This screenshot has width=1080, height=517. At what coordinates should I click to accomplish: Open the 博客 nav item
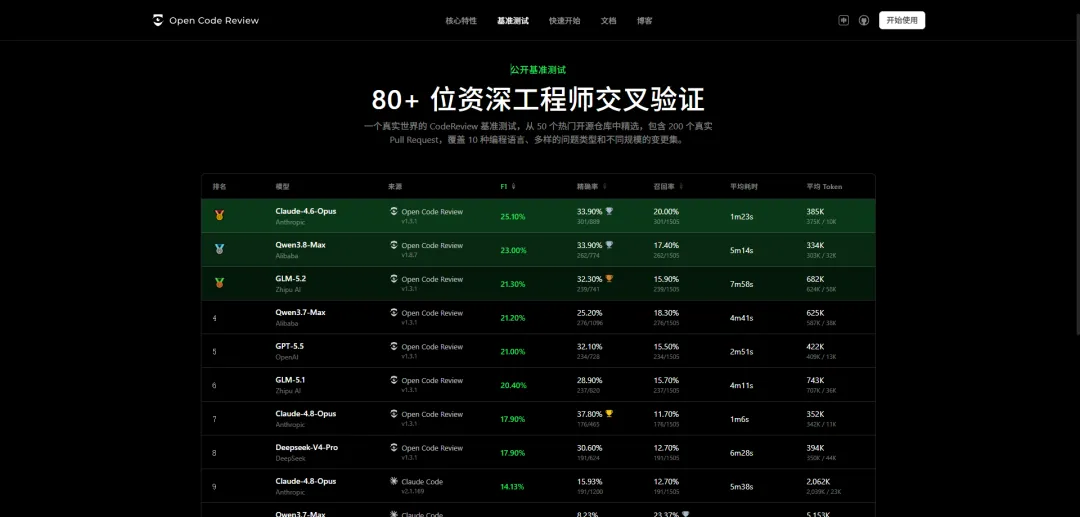tap(645, 21)
